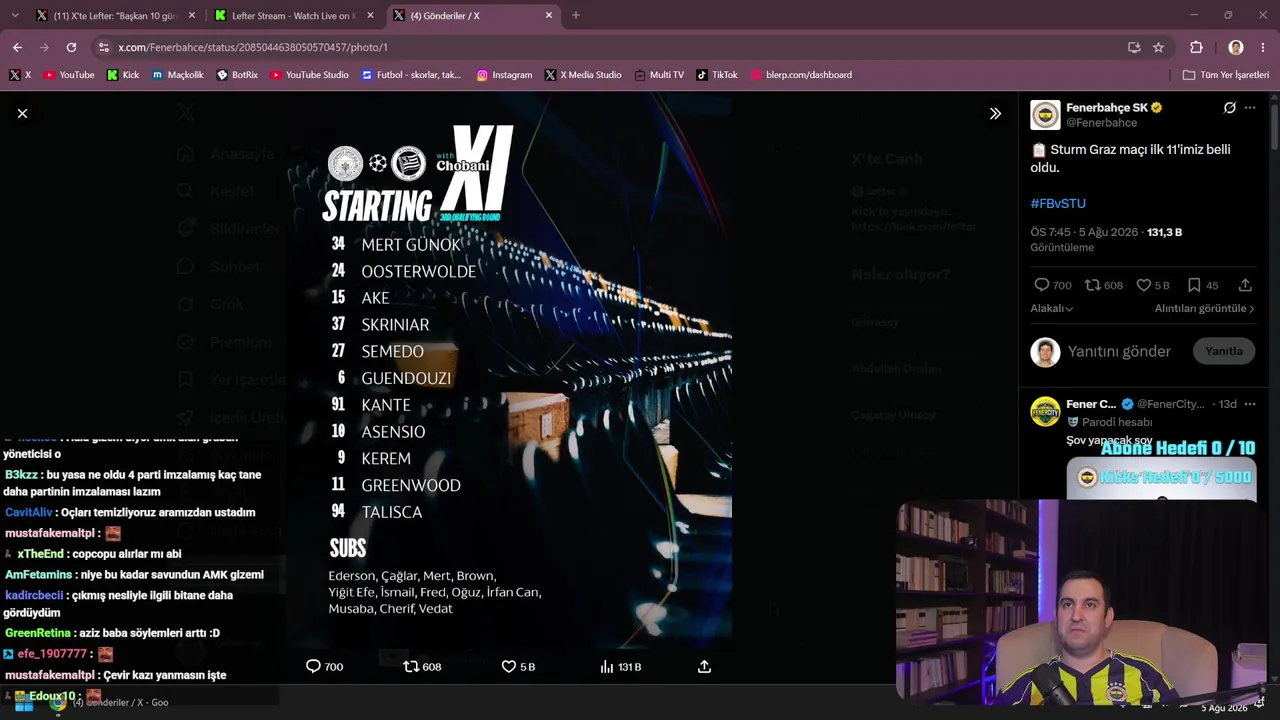Open the tweet timestamp ÖS 7:45 link
The width and height of the screenshot is (1280, 720).
click(x=1084, y=232)
